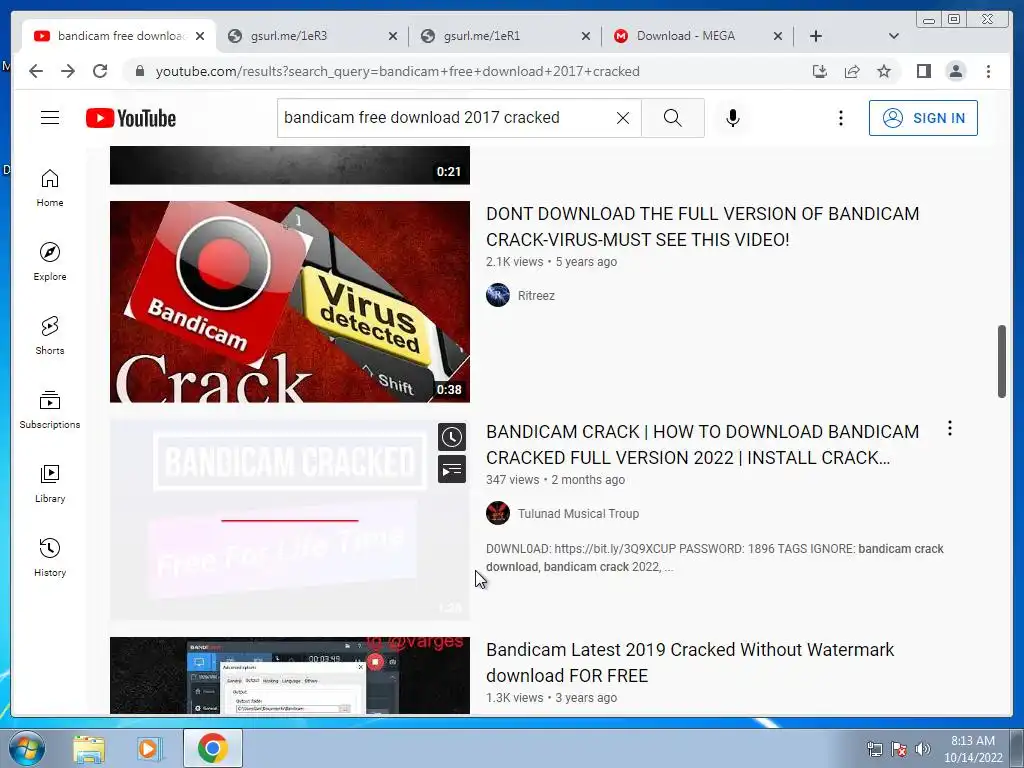
Task: Start voice search with microphone icon
Action: [733, 118]
